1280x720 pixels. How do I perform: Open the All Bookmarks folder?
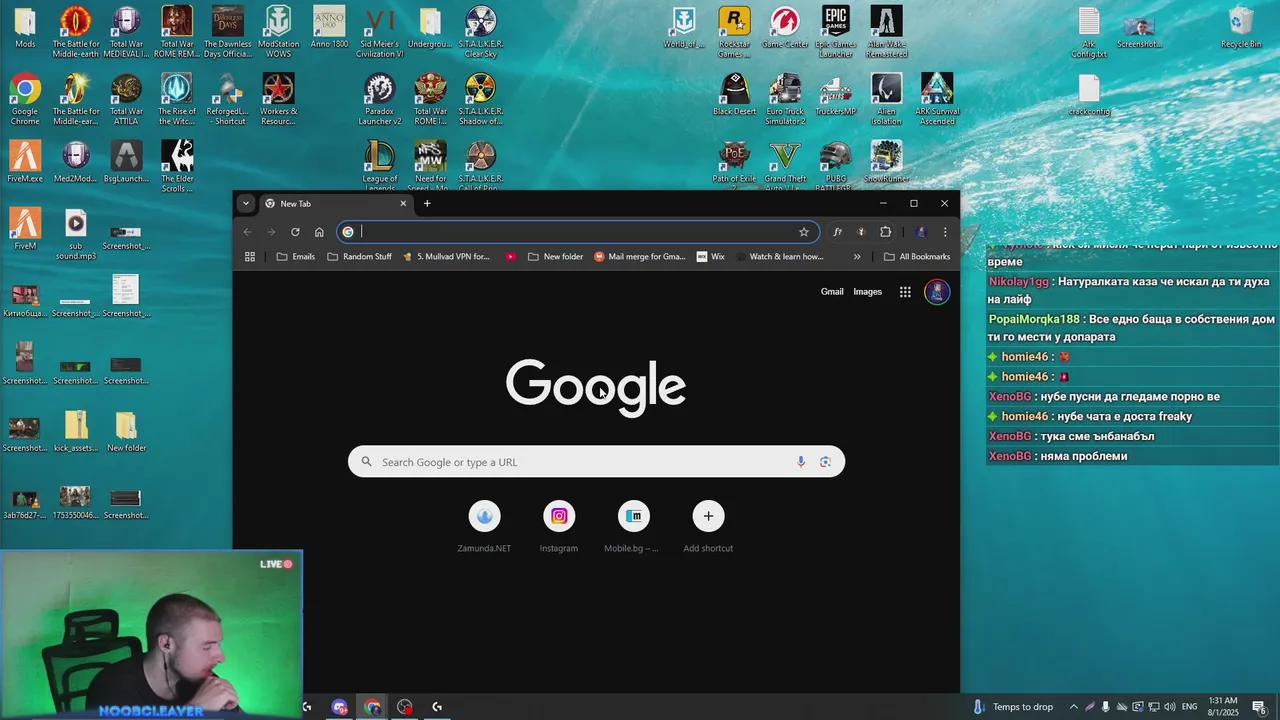pyautogui.click(x=917, y=257)
